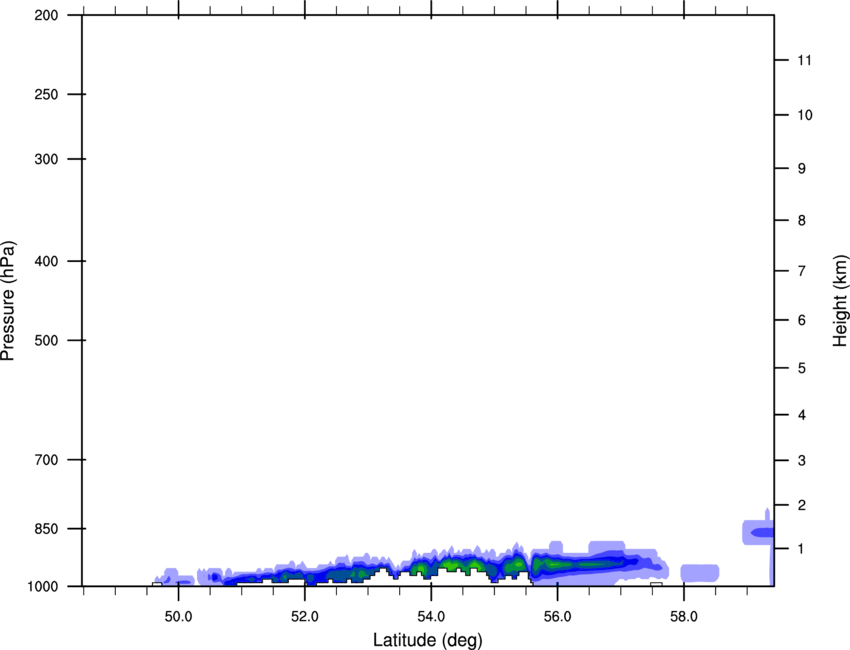
Task: Pick the 1 km height label
Action: click(x=802, y=549)
